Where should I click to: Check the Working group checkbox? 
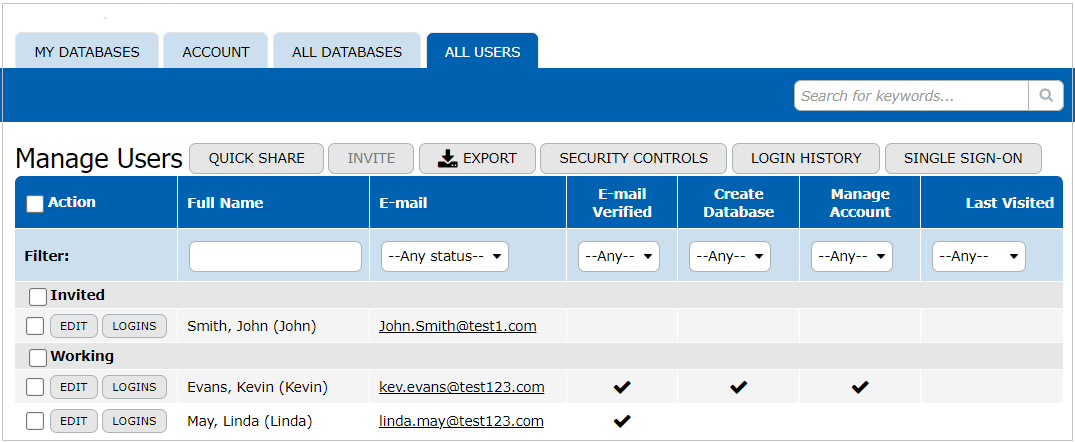(x=38, y=357)
